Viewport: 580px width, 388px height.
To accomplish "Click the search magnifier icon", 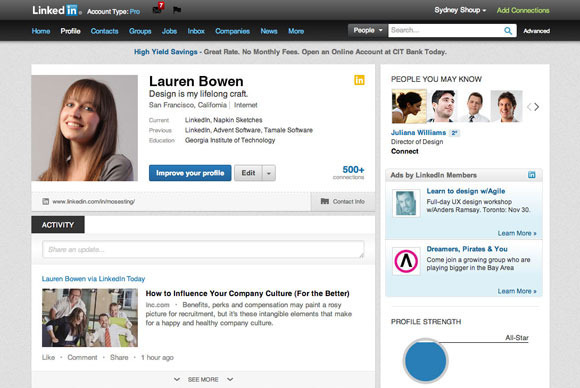I will [508, 31].
